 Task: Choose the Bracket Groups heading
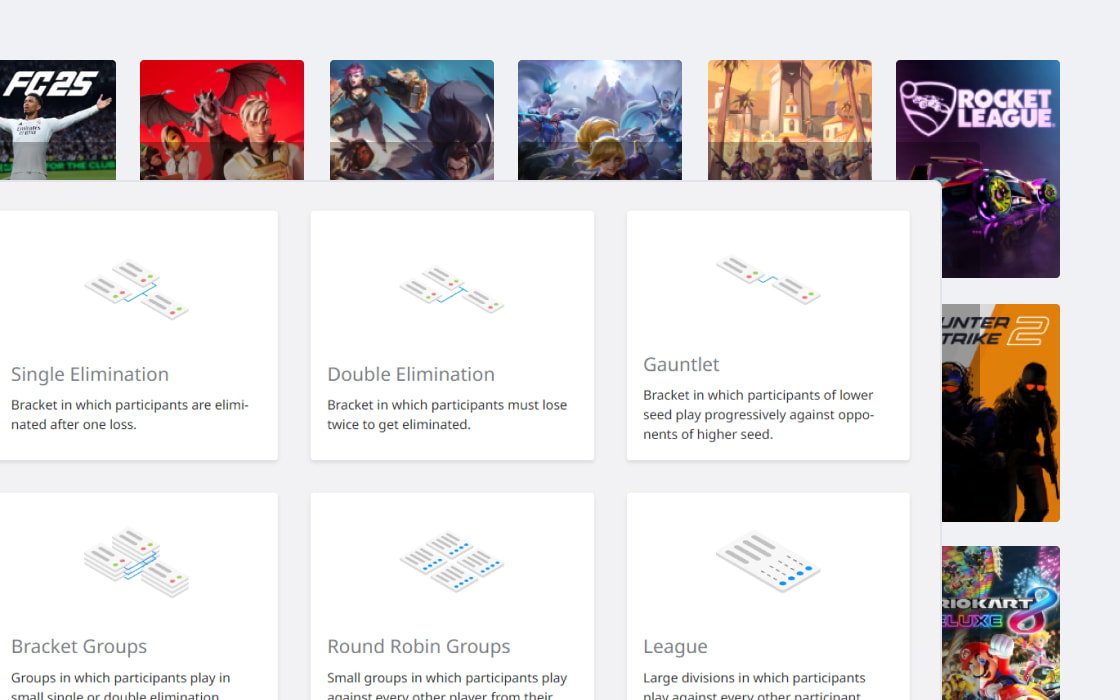[x=79, y=646]
